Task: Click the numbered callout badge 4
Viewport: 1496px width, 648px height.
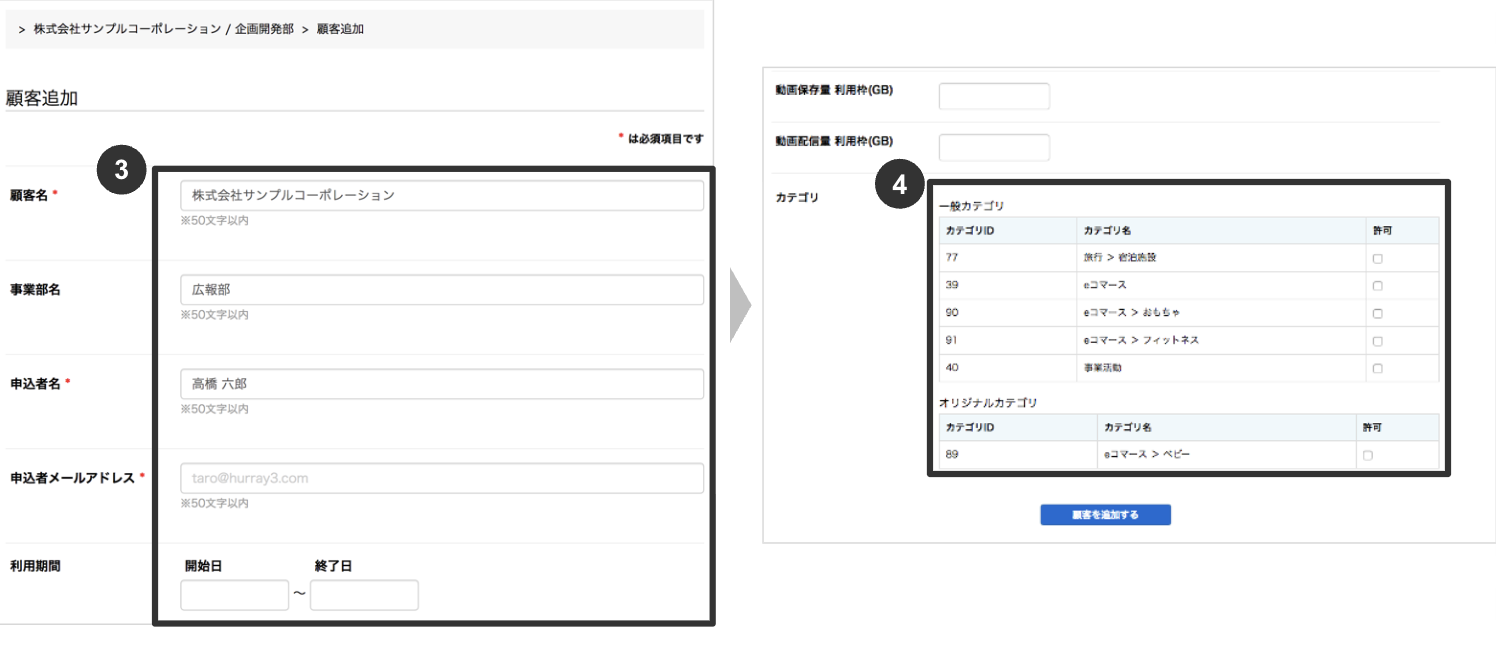Action: pyautogui.click(x=899, y=185)
